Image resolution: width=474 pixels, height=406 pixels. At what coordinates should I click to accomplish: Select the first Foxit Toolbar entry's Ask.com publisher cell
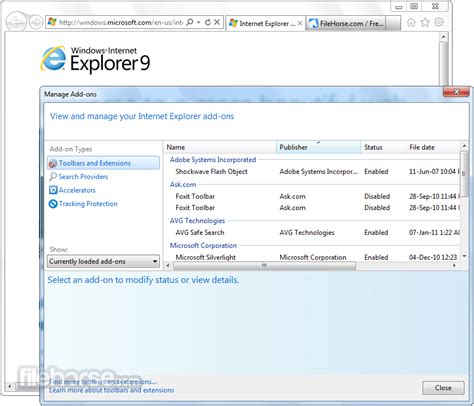[x=292, y=196]
